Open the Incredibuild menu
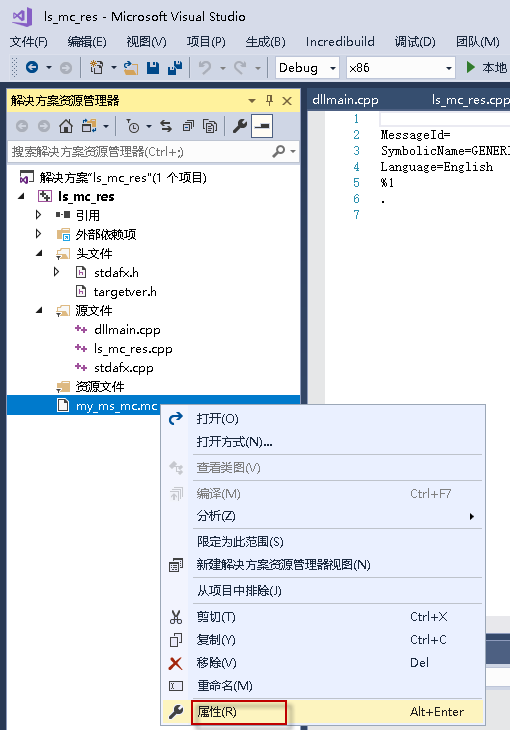Image resolution: width=510 pixels, height=730 pixels. (340, 41)
